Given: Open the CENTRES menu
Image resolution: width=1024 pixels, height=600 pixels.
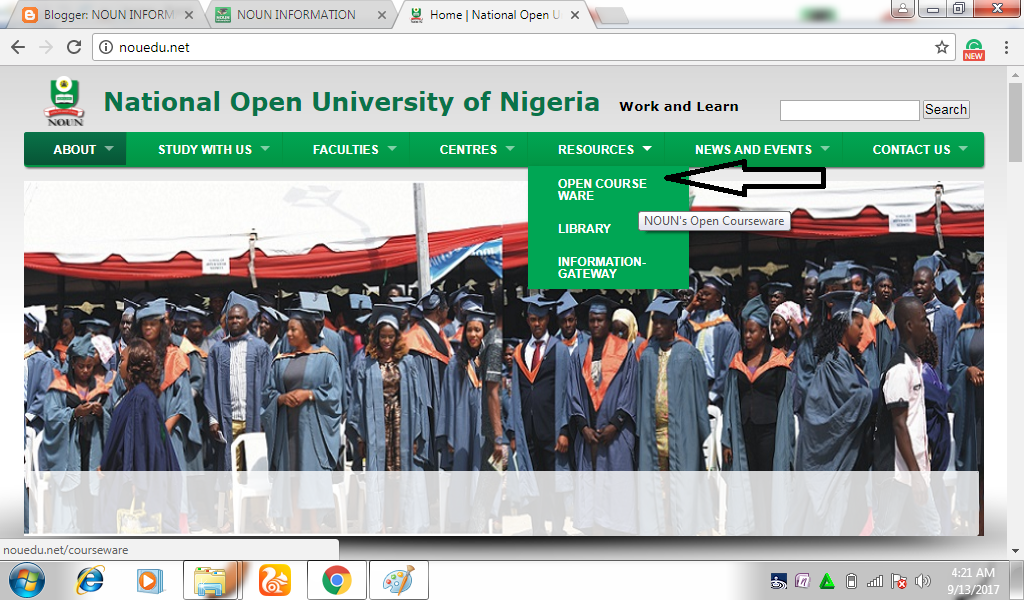Looking at the screenshot, I should [x=468, y=150].
